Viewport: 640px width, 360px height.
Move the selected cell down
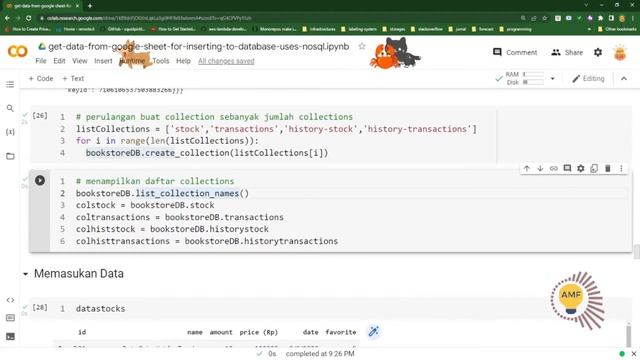(x=540, y=168)
